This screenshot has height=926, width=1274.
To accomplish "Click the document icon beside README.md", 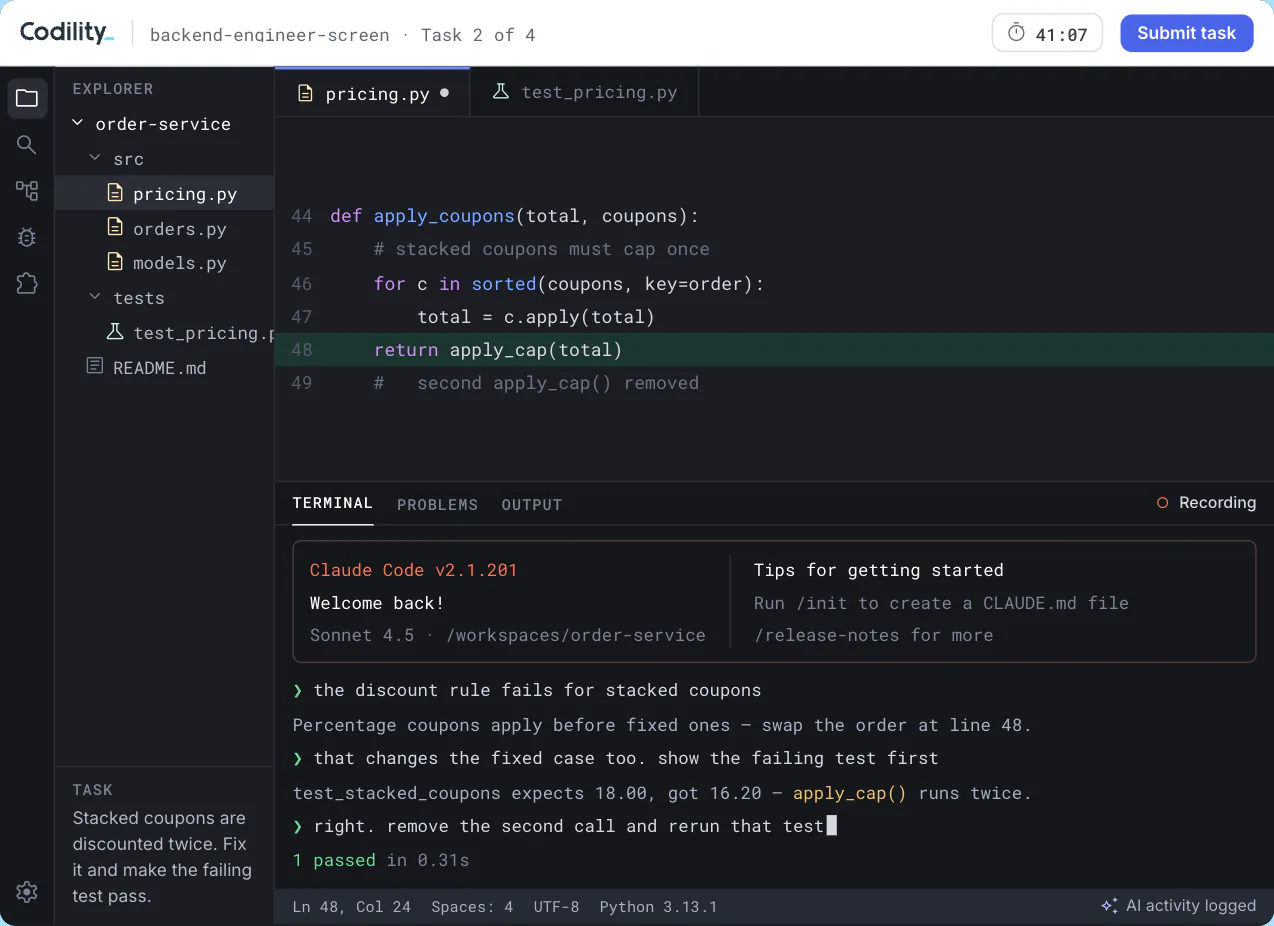I will [x=95, y=366].
